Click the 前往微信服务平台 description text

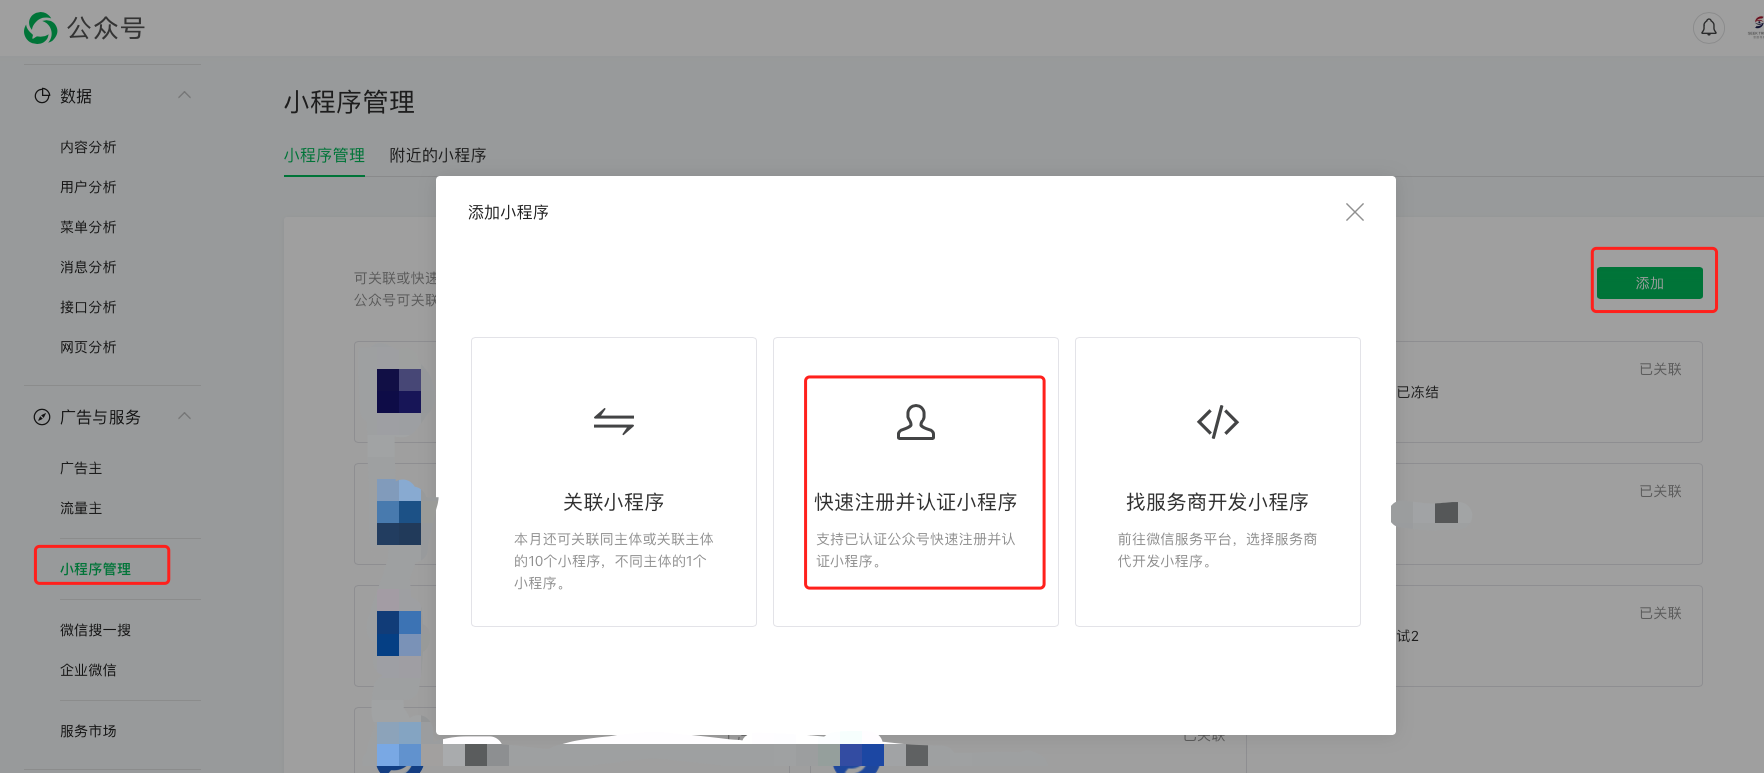[1218, 550]
